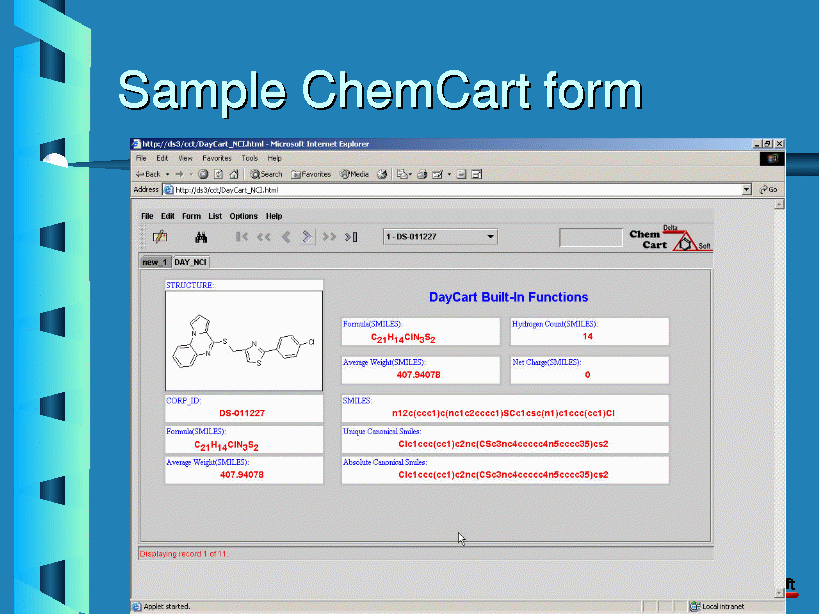
Task: Click the browser Forward arrow
Action: coord(180,174)
